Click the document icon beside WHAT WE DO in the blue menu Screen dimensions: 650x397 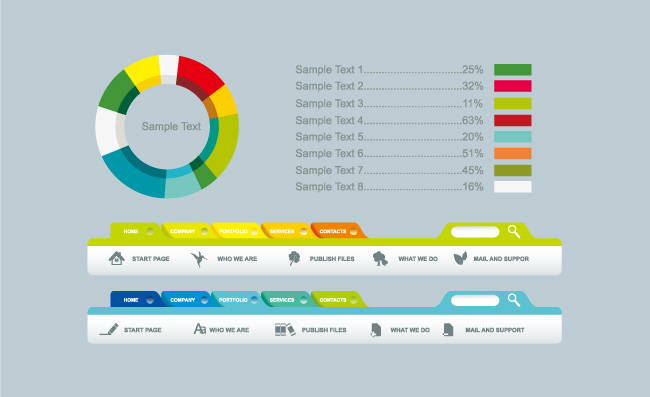coord(376,330)
